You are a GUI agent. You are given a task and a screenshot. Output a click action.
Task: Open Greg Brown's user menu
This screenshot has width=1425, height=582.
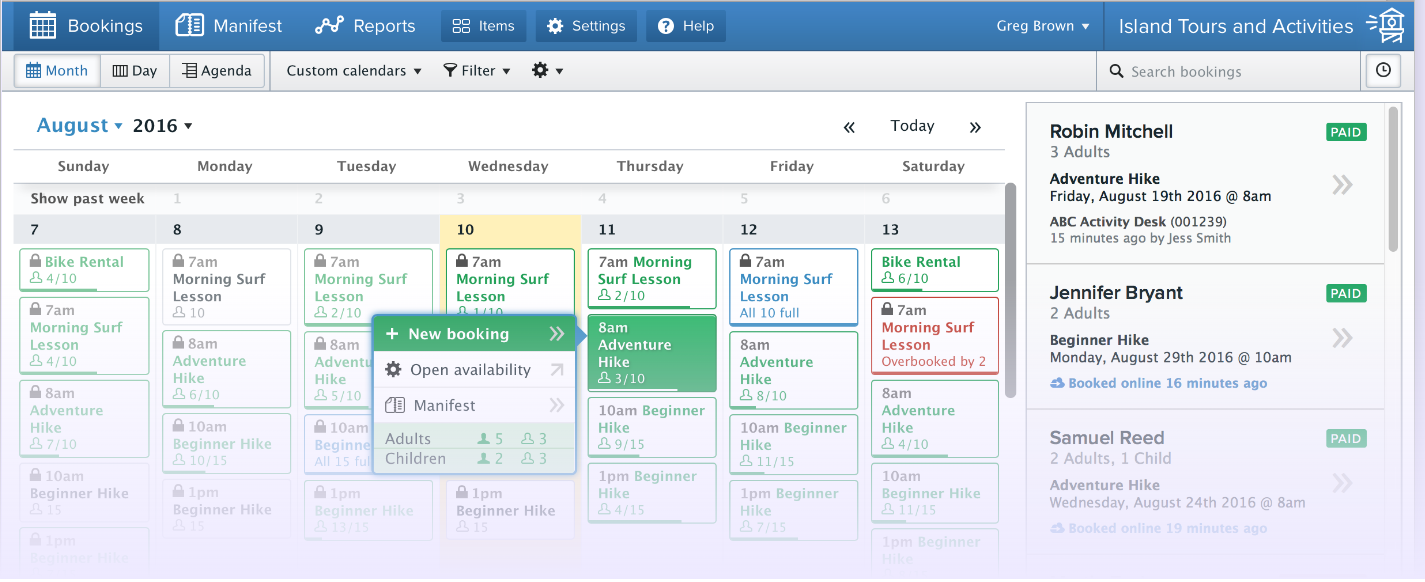coord(1042,26)
